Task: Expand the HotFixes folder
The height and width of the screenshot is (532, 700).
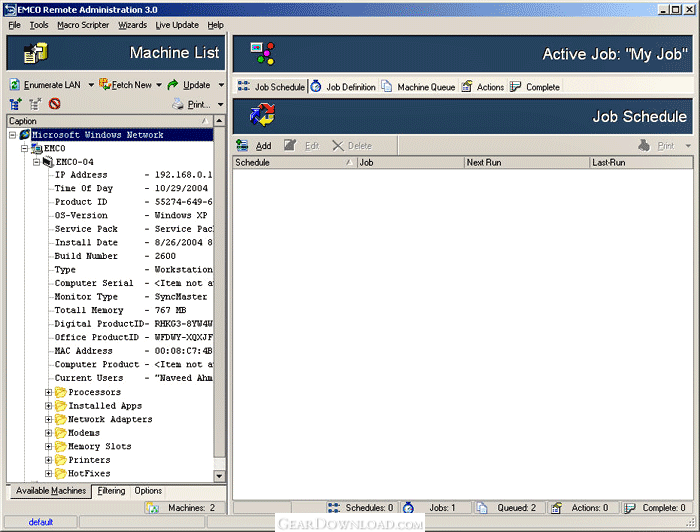Action: 49,474
